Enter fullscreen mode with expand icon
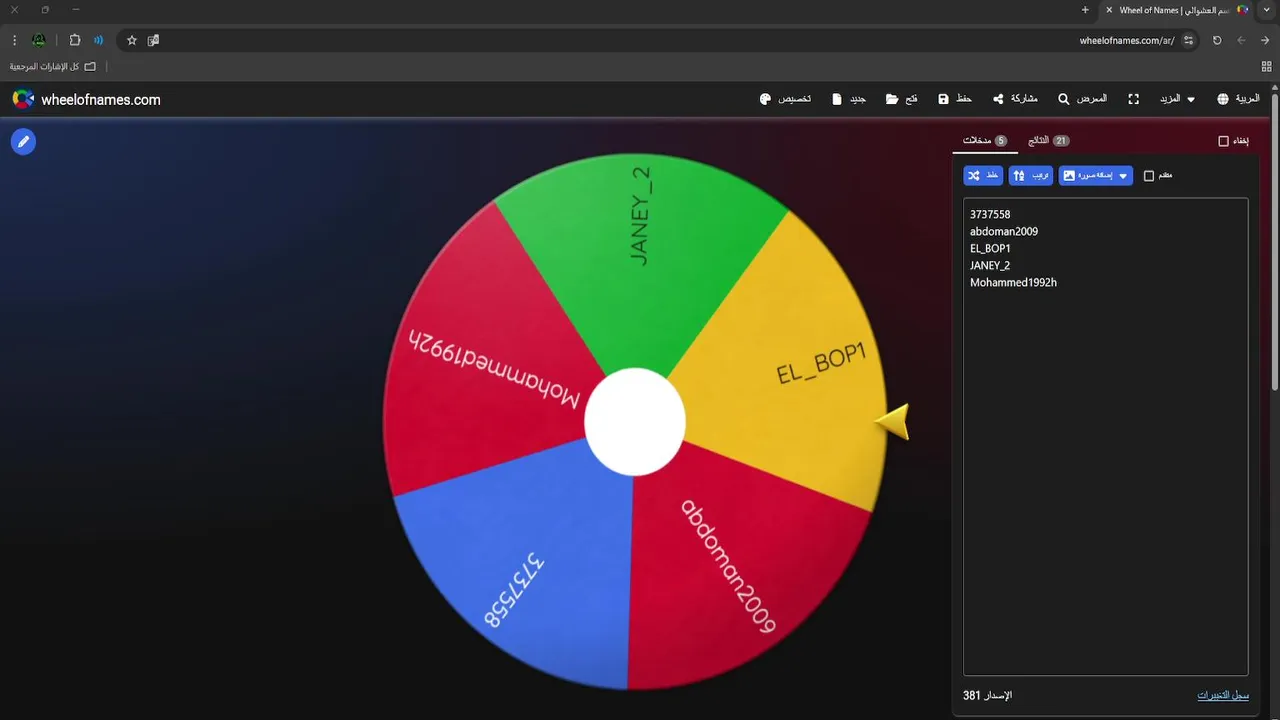 coord(1134,99)
